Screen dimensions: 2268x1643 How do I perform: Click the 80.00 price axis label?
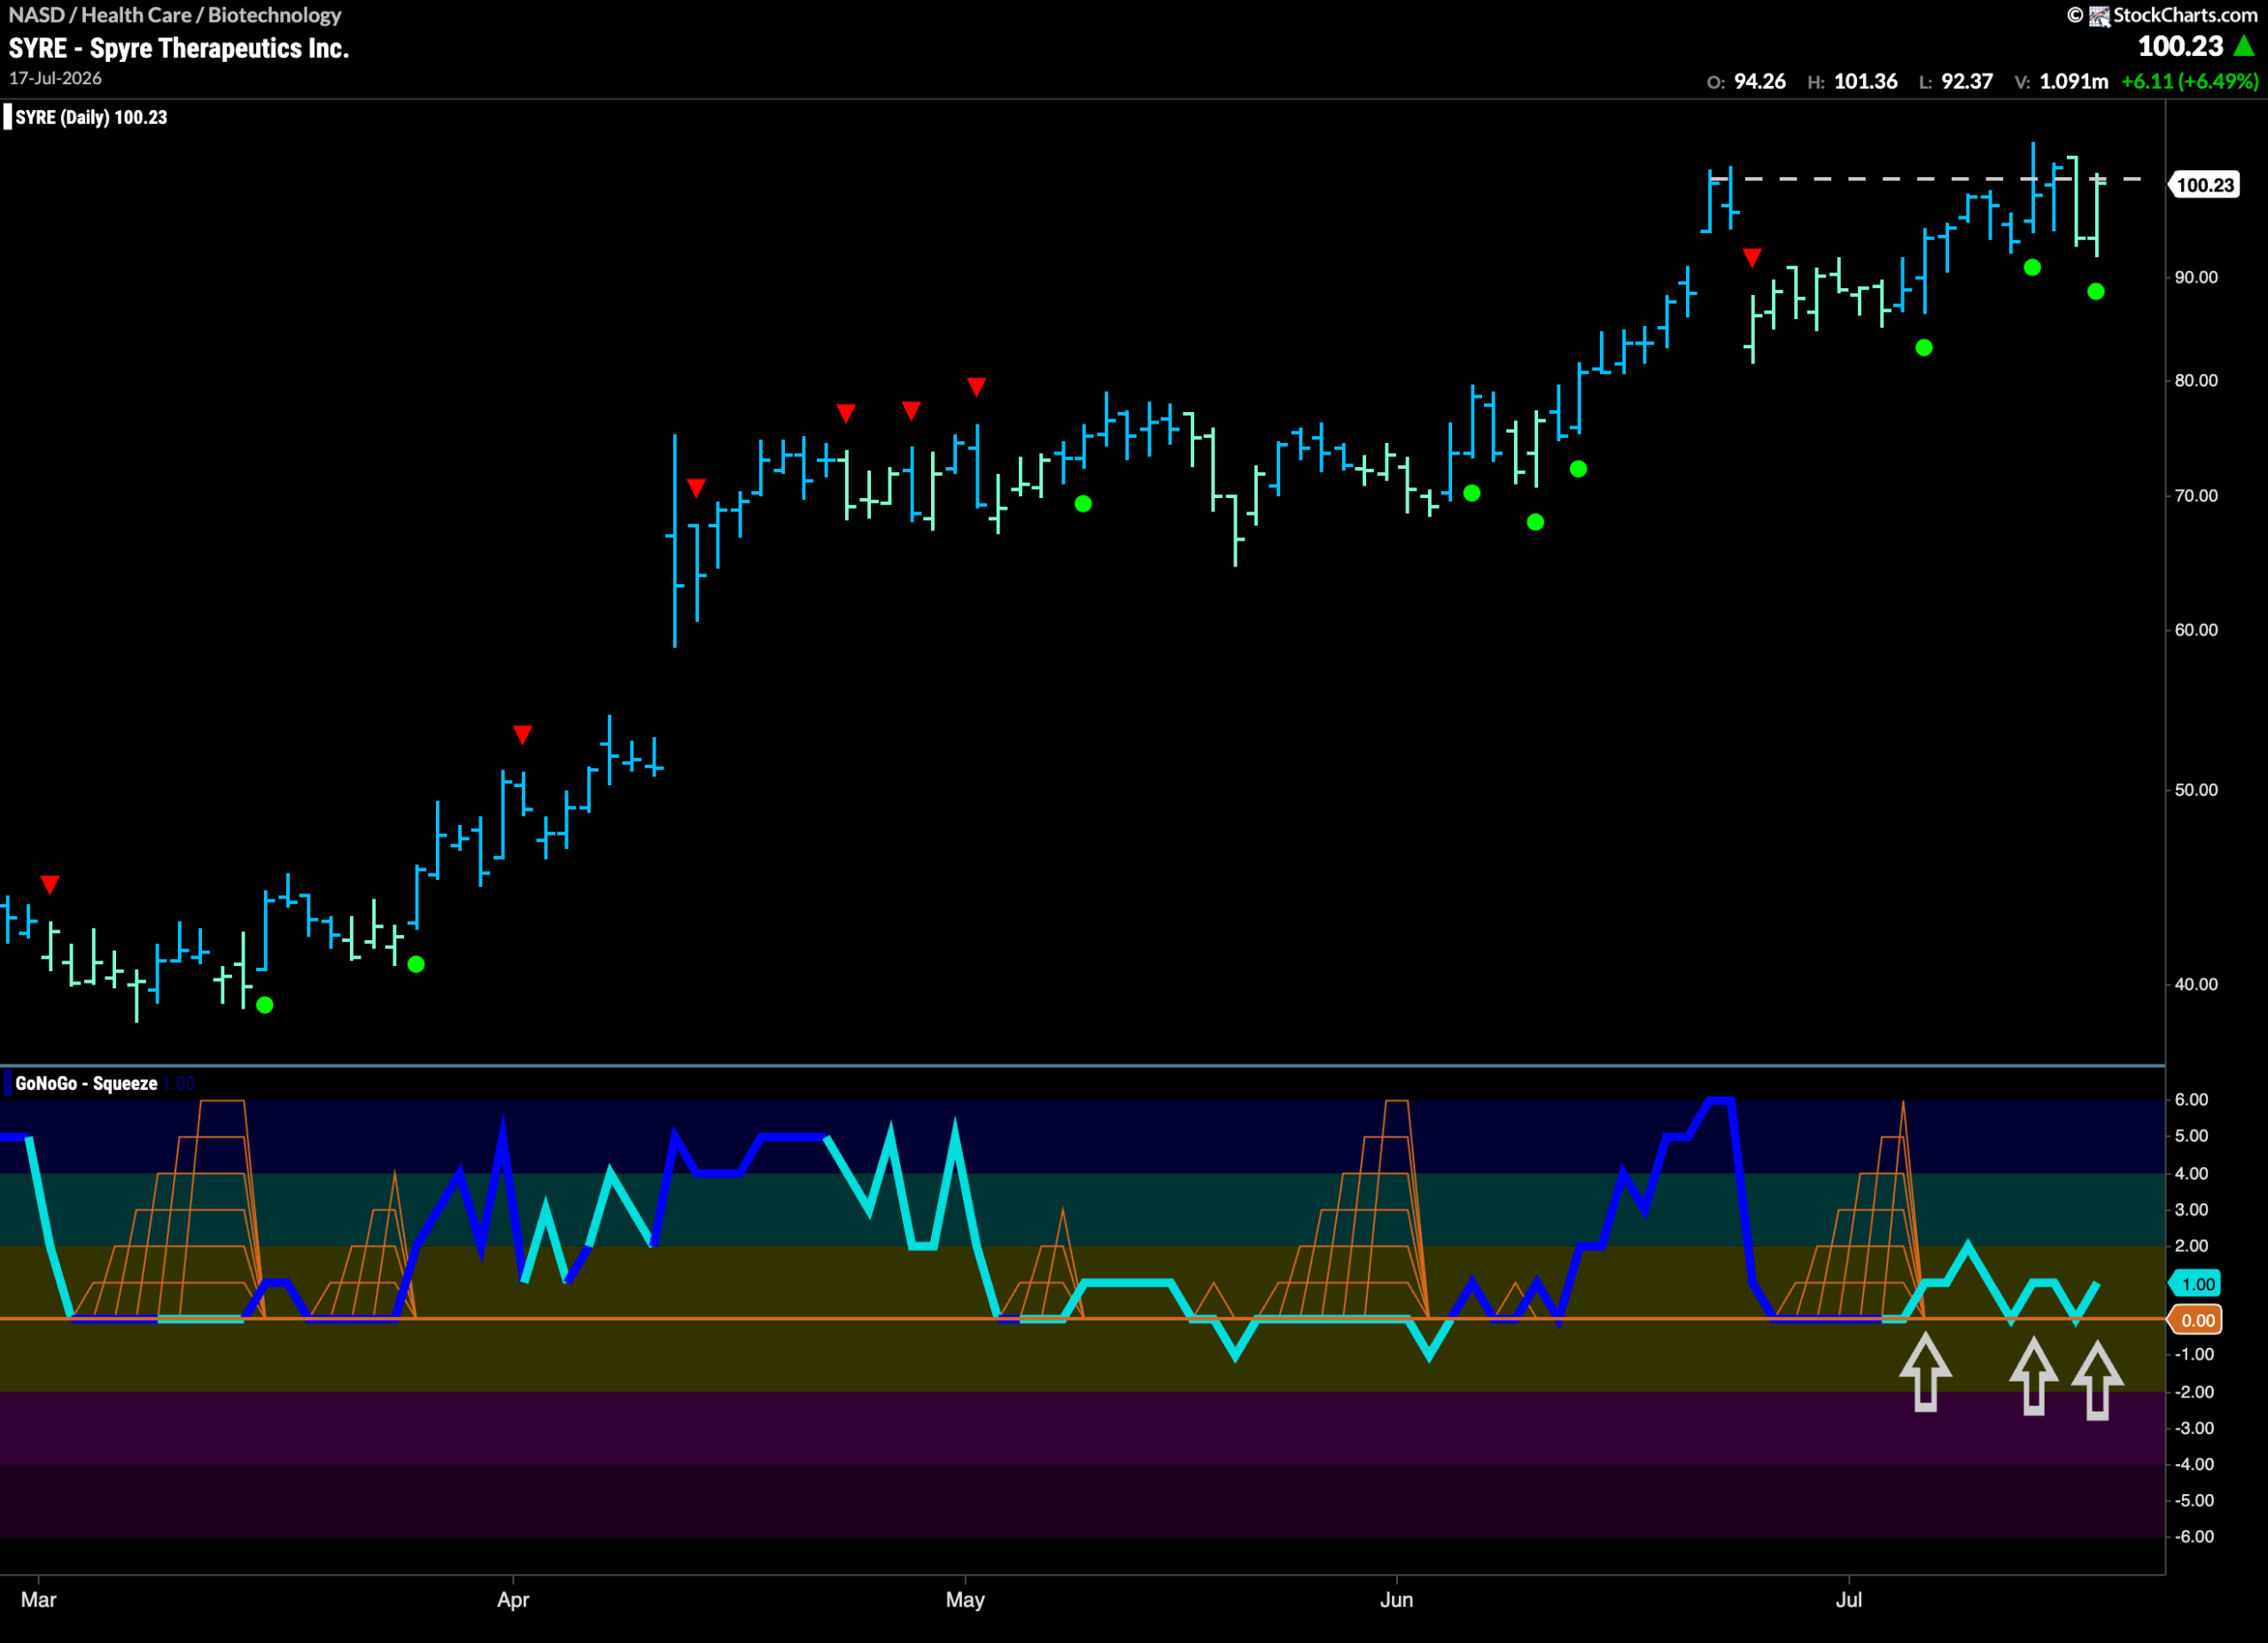(2196, 380)
